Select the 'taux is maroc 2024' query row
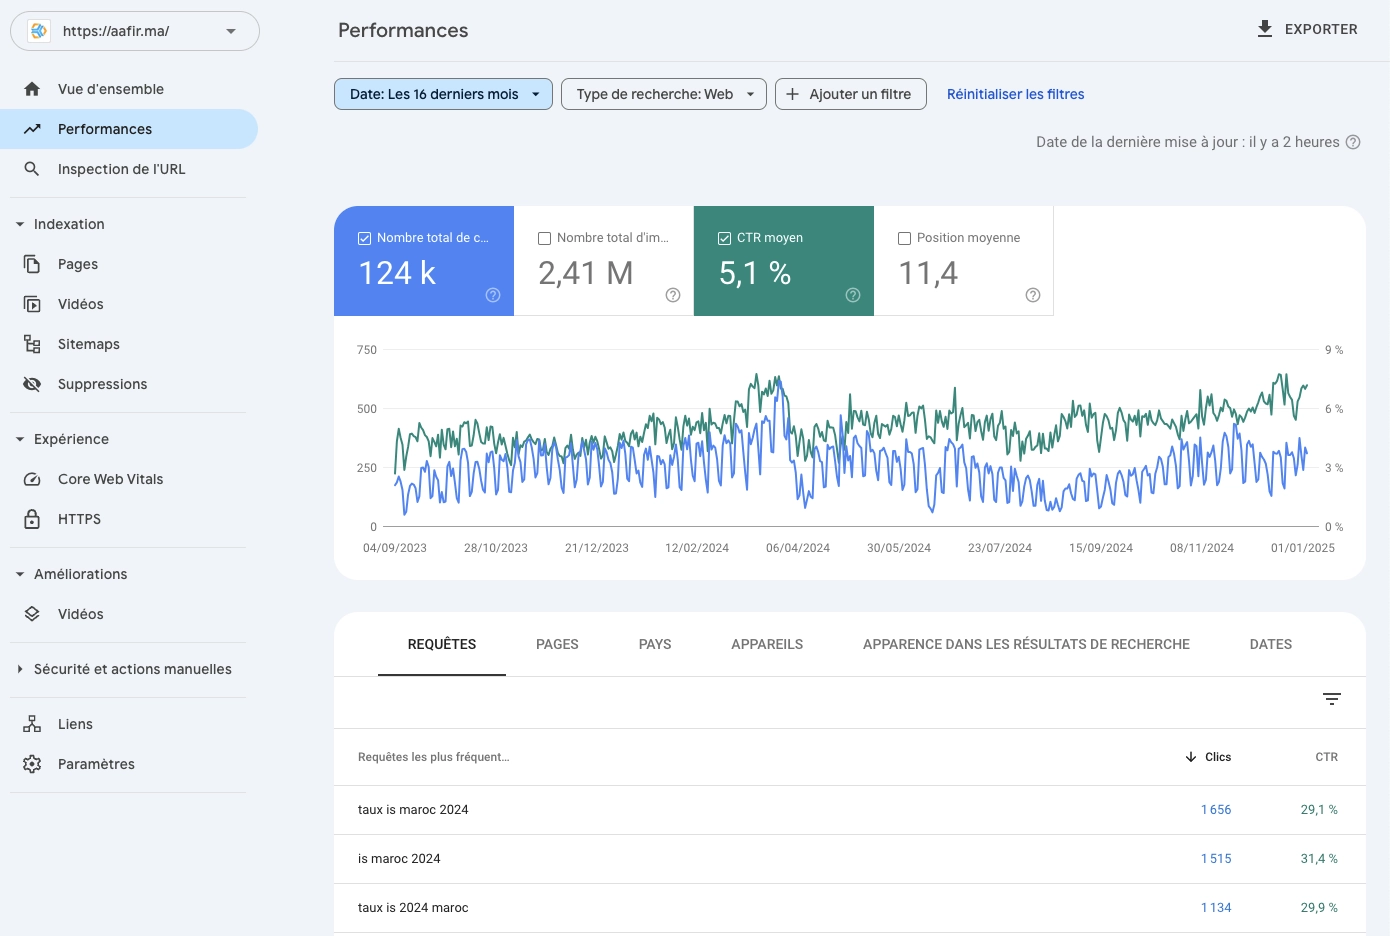The width and height of the screenshot is (1390, 936). click(413, 810)
